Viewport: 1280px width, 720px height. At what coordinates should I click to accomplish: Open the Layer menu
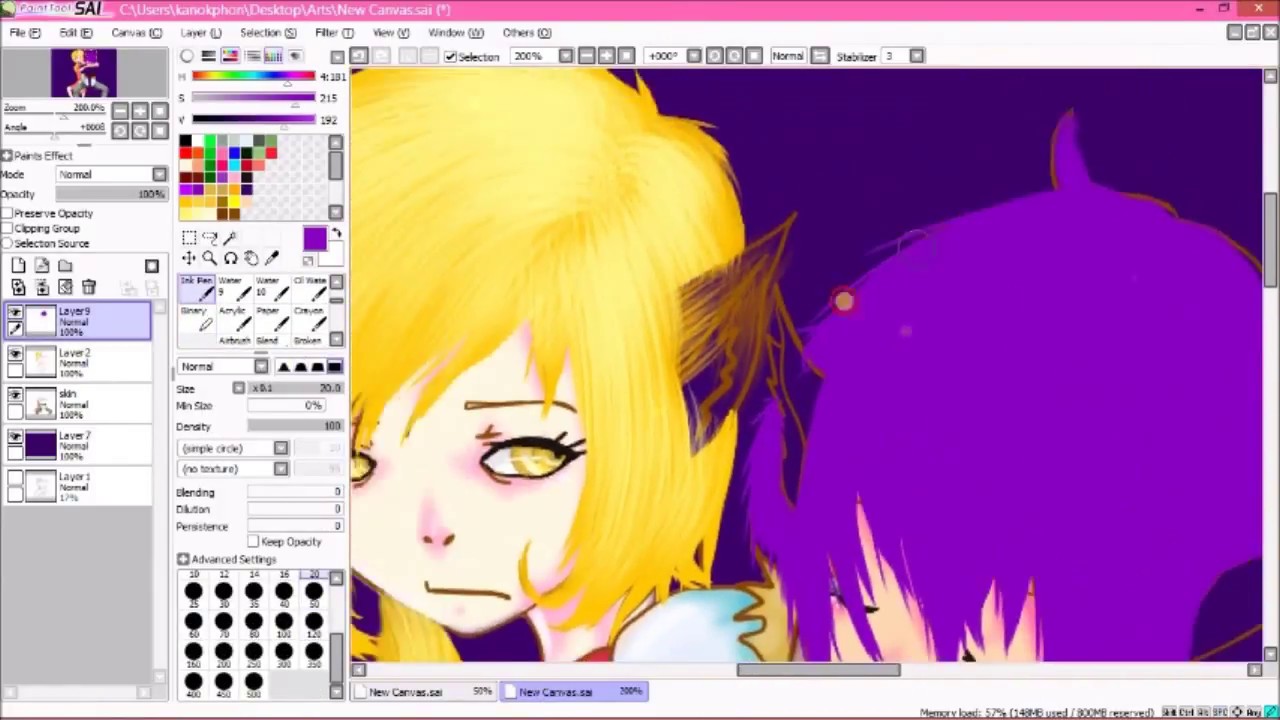point(200,33)
